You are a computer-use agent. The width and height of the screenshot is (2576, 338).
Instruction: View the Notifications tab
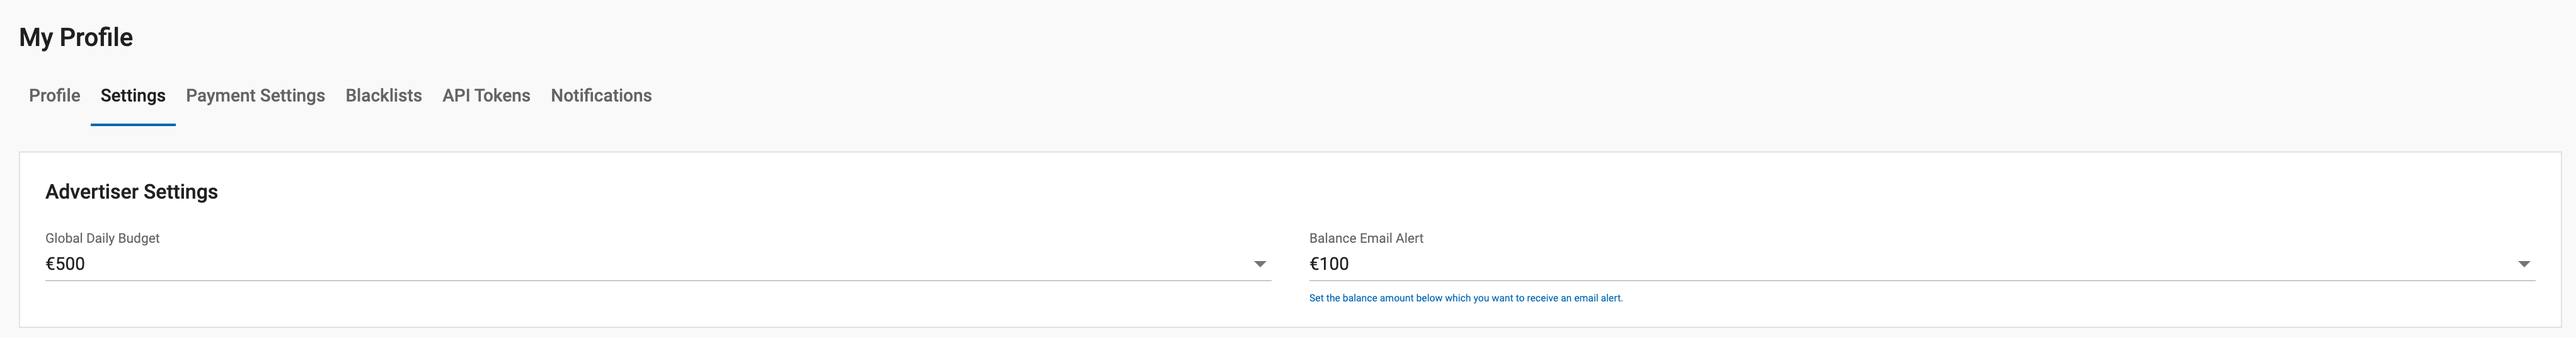pyautogui.click(x=601, y=96)
